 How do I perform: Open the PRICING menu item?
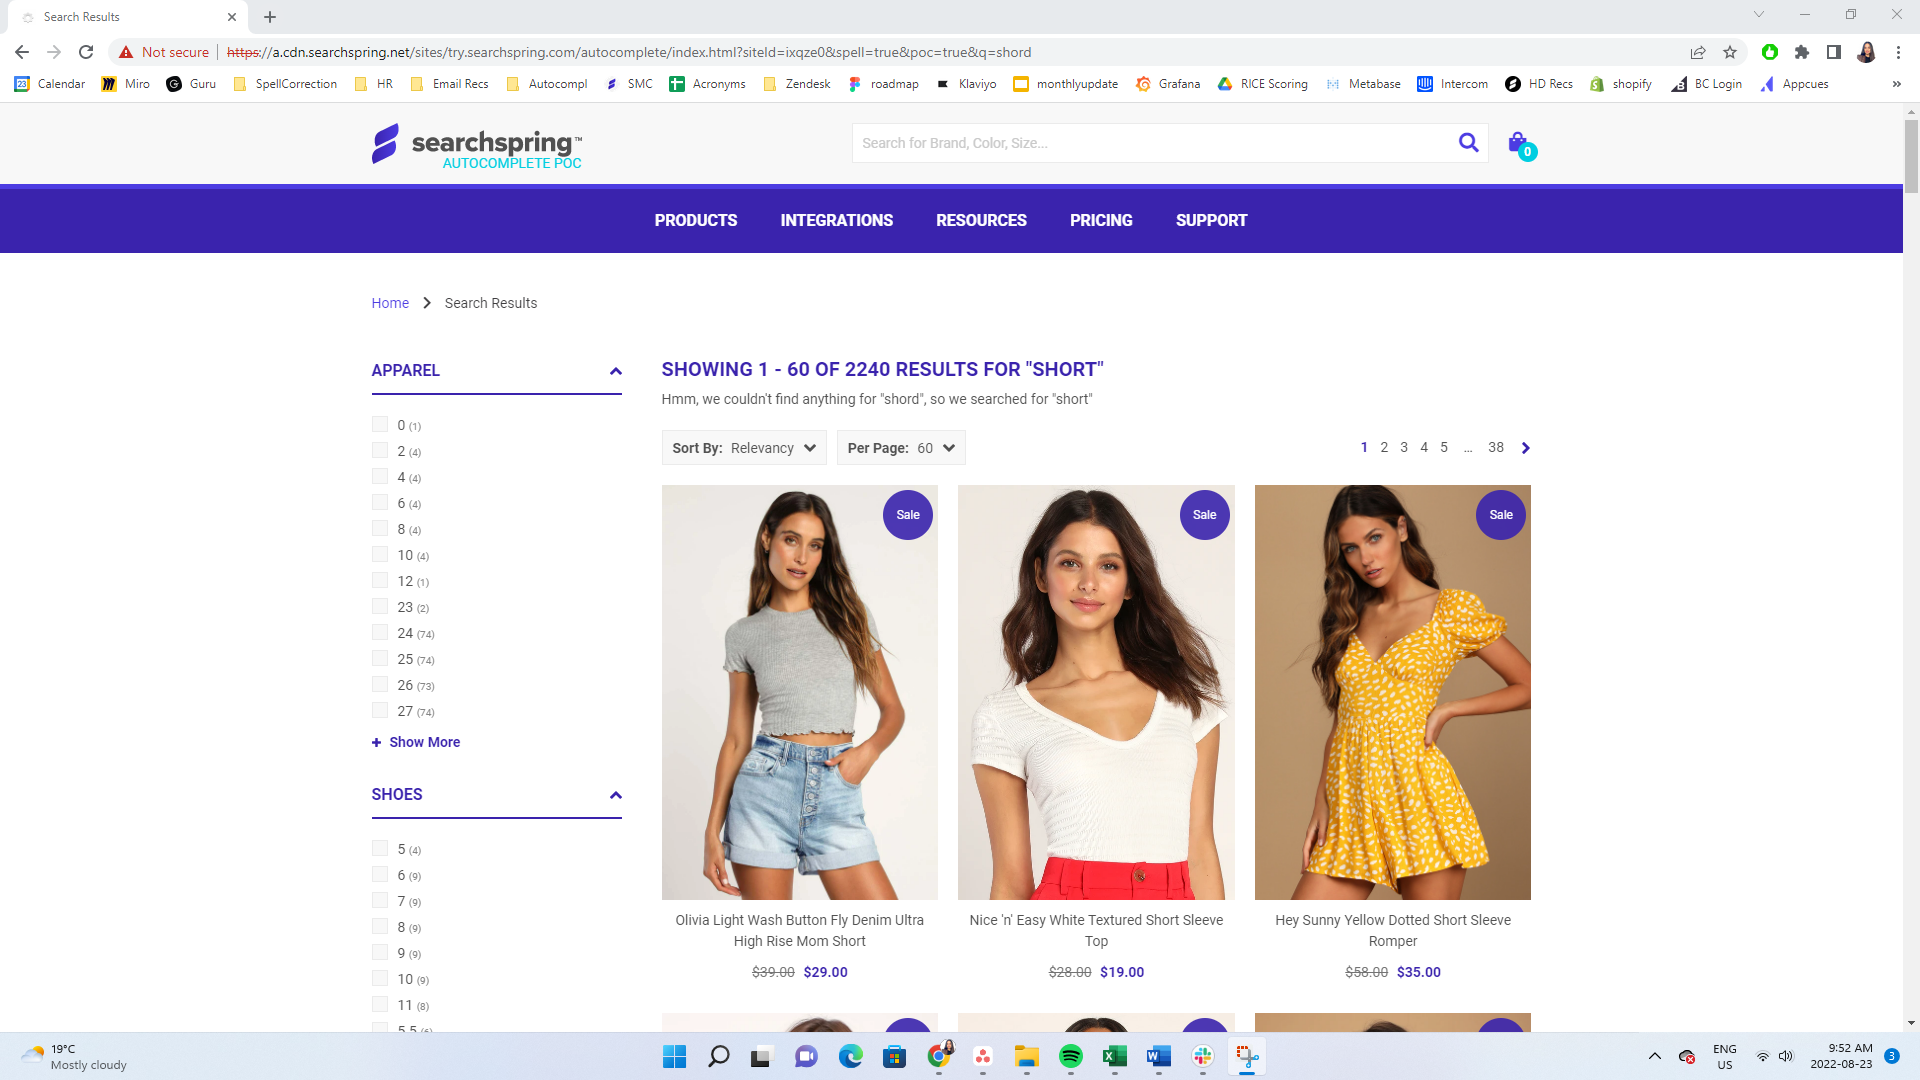coord(1101,220)
